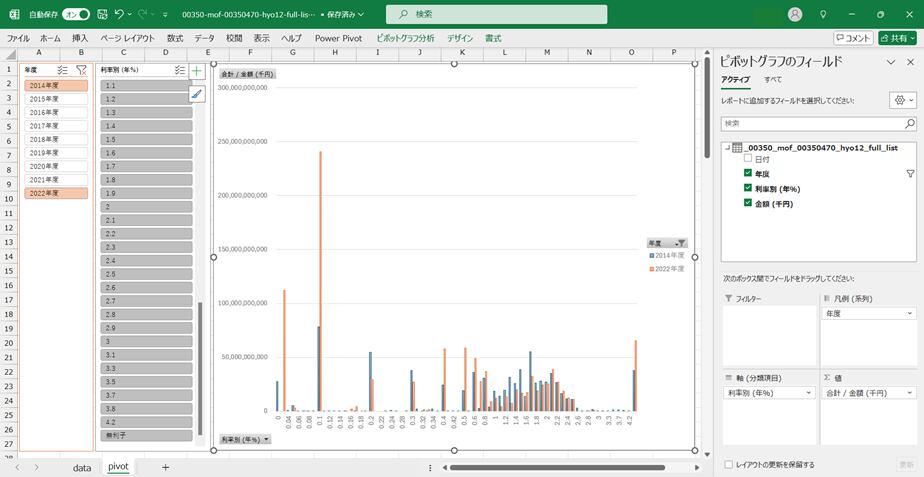Open the 挿入 ribbon tab
The height and width of the screenshot is (477, 924).
point(80,38)
